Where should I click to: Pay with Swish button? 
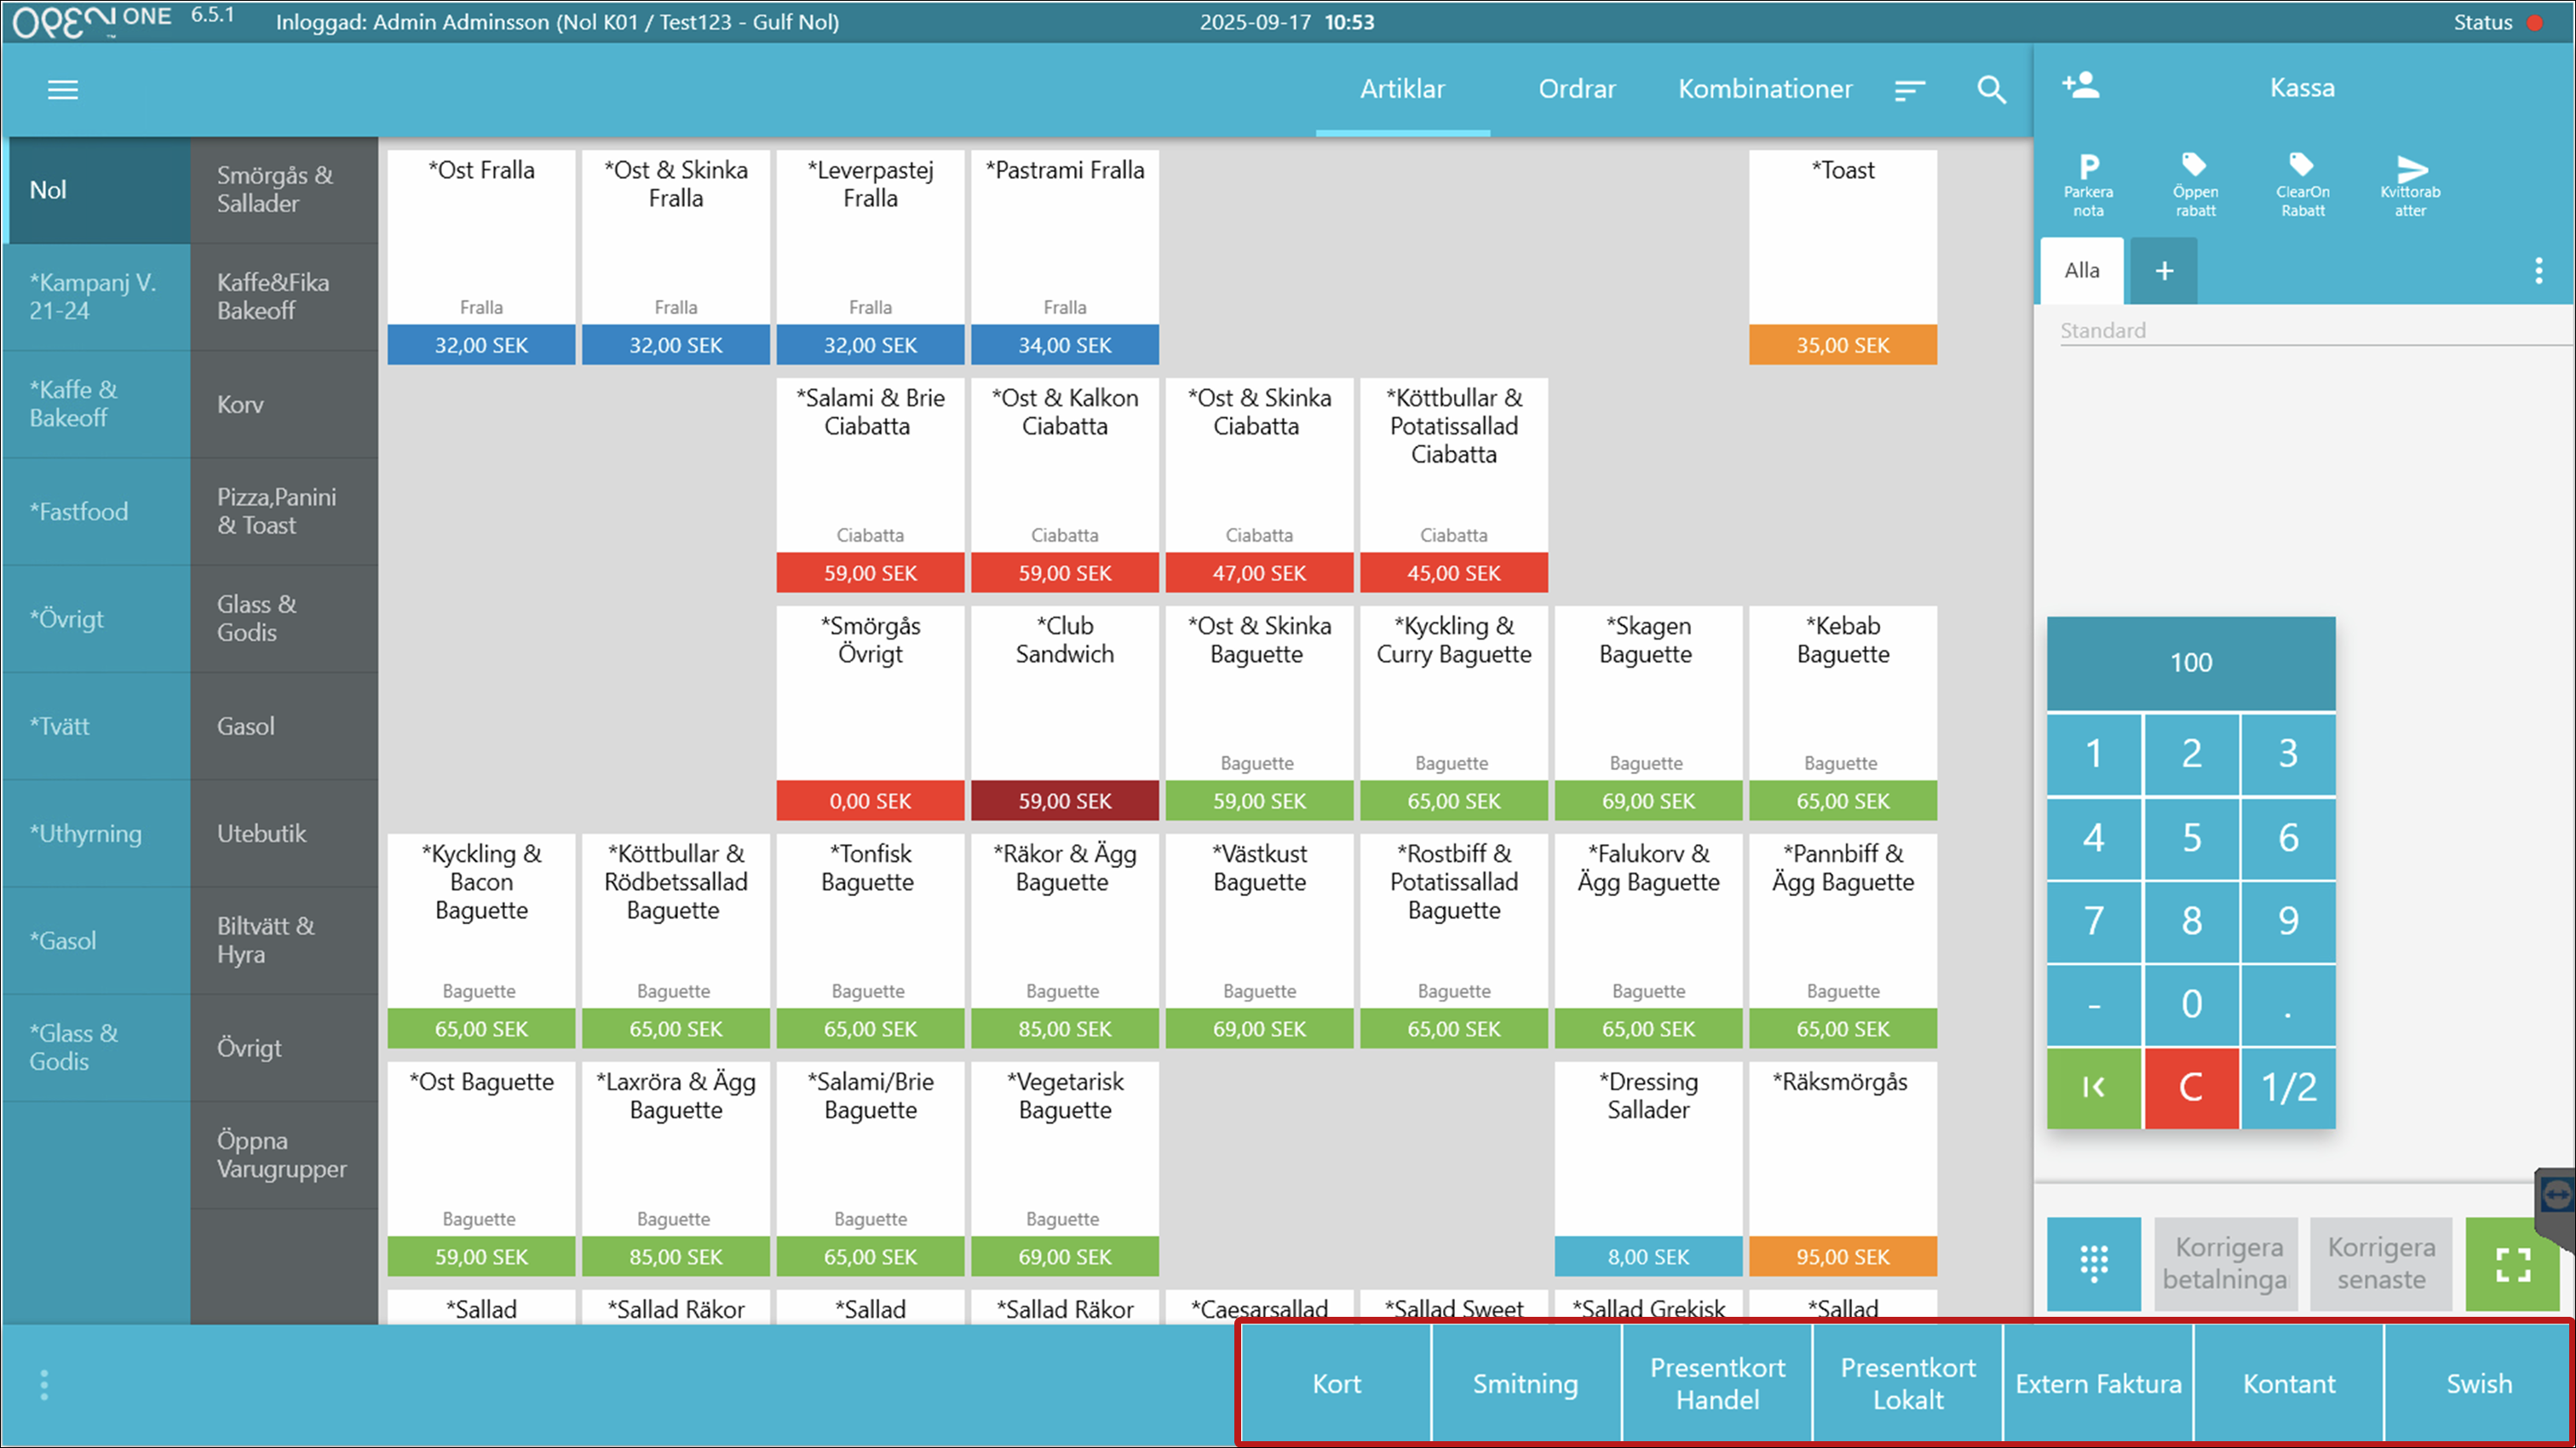pyautogui.click(x=2478, y=1384)
